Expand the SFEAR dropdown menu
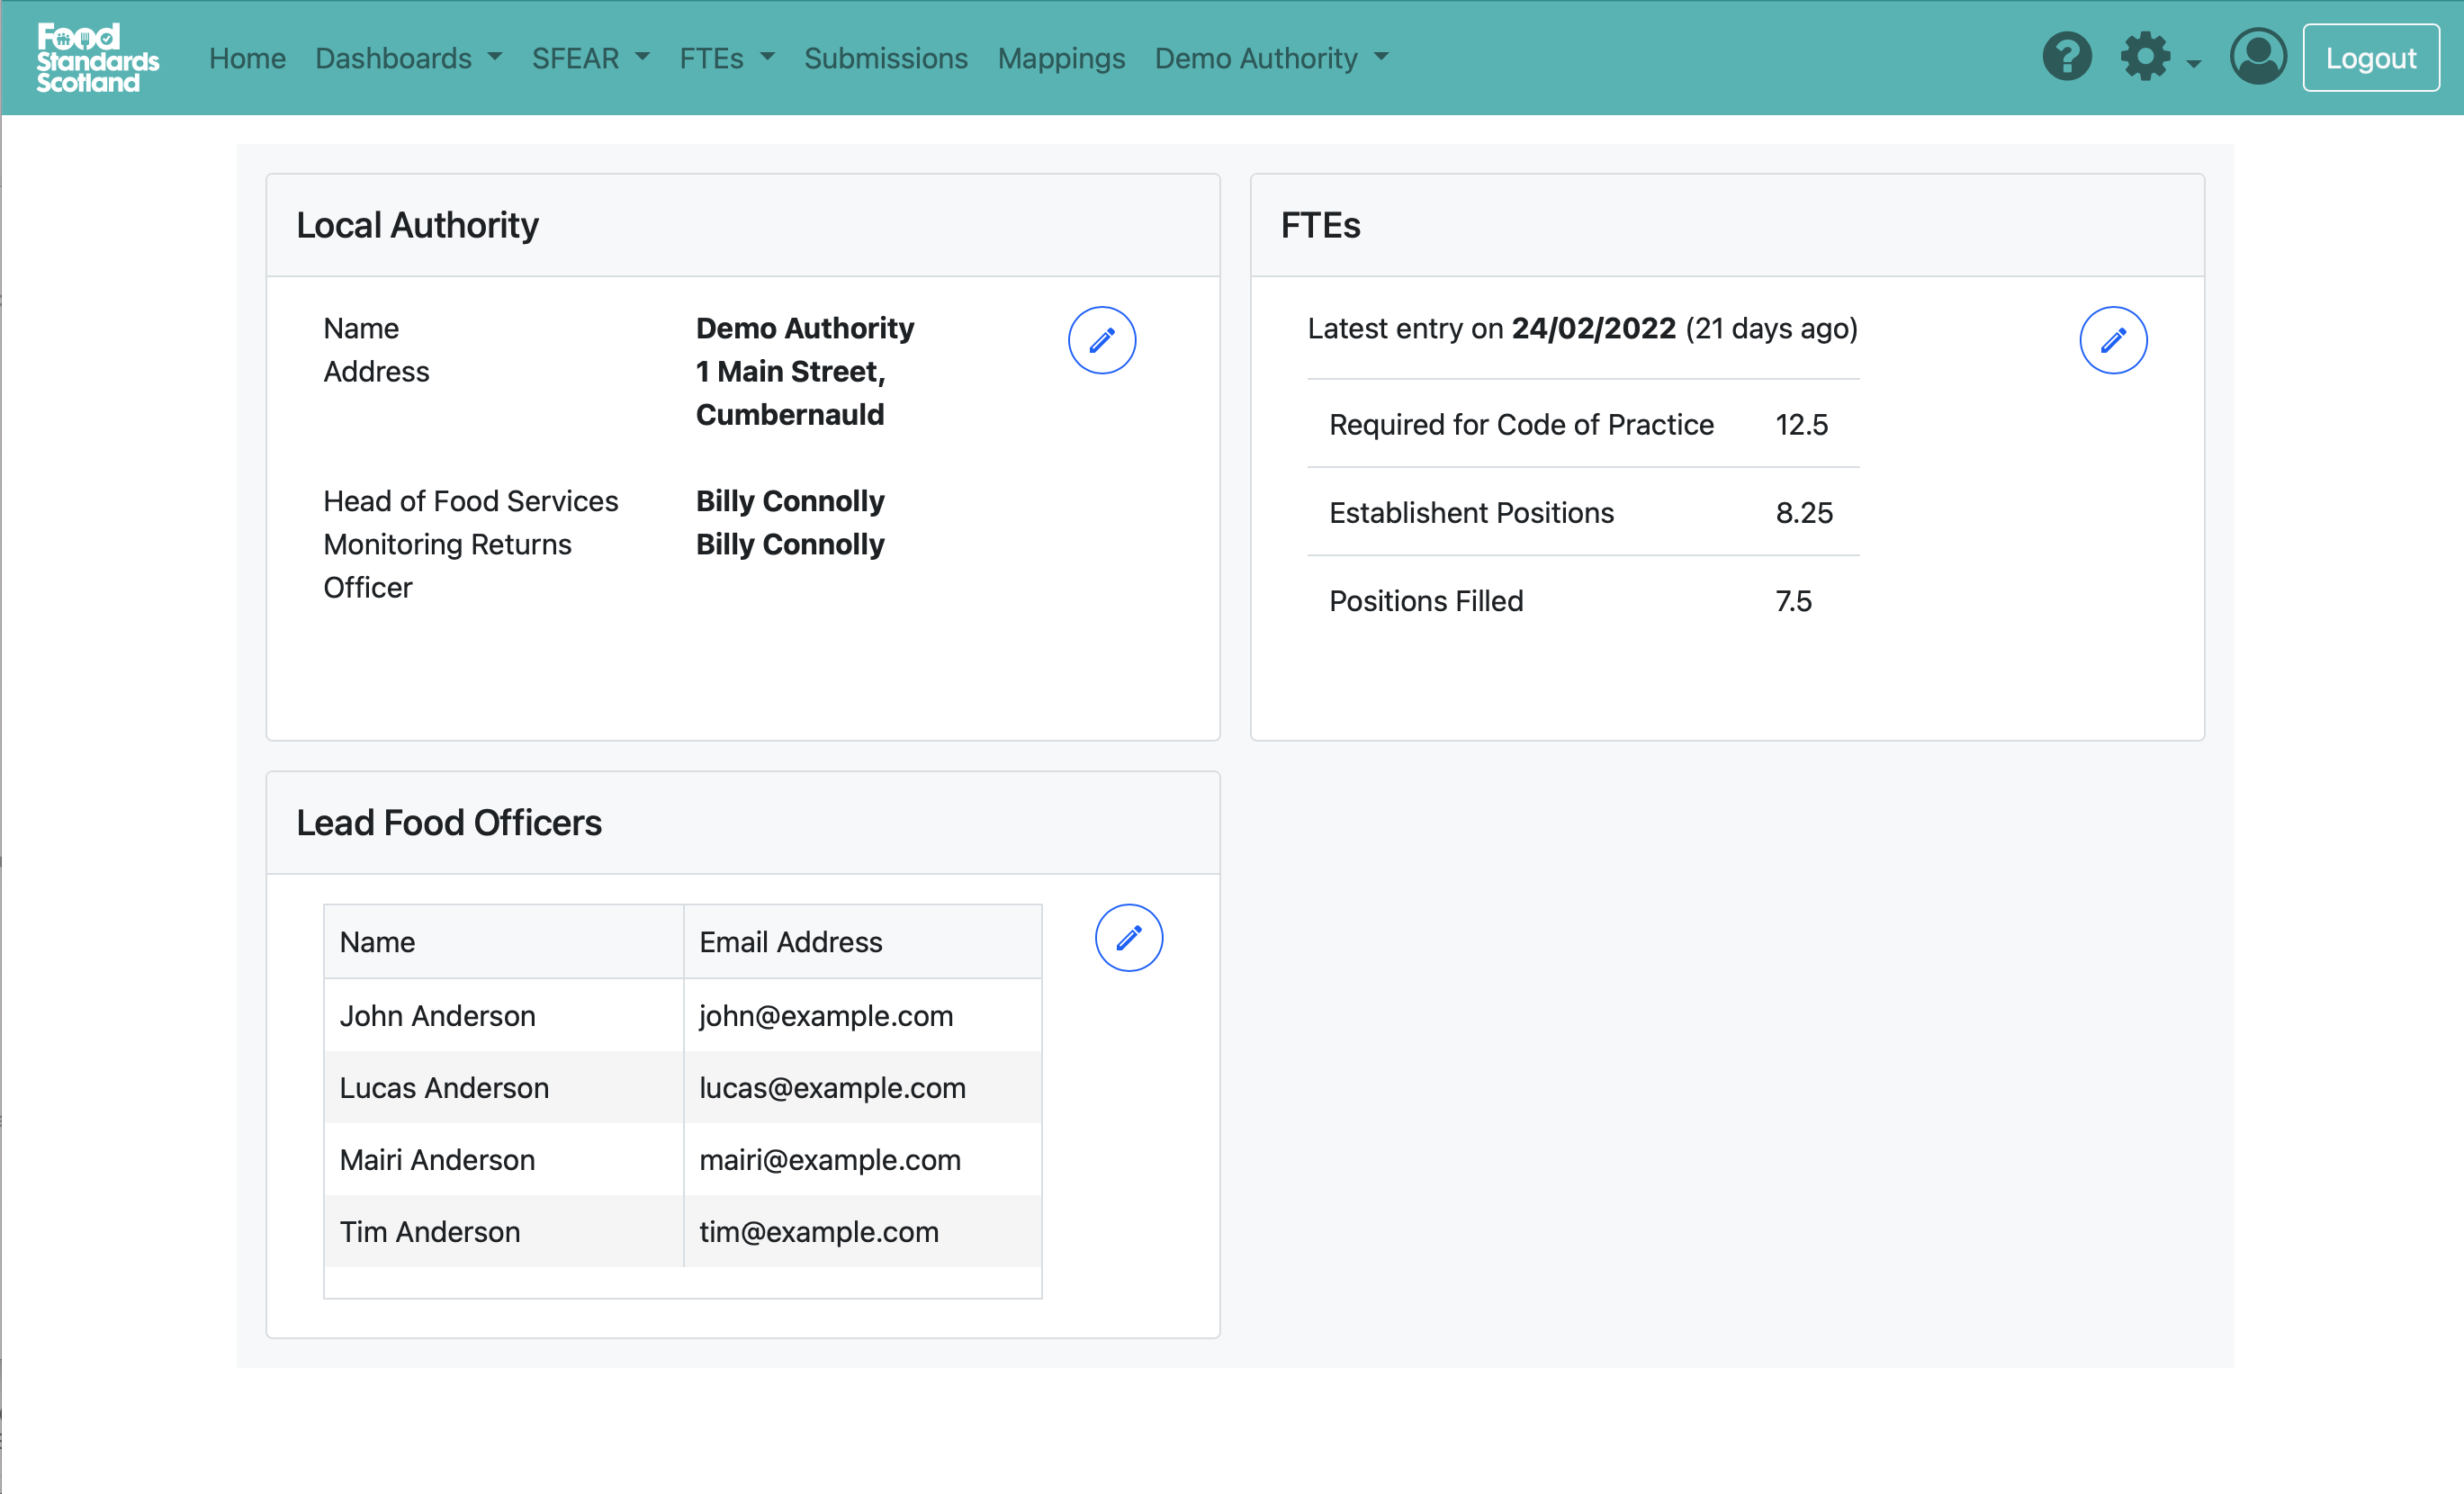Screen dimensions: 2464x1494 pos(591,58)
